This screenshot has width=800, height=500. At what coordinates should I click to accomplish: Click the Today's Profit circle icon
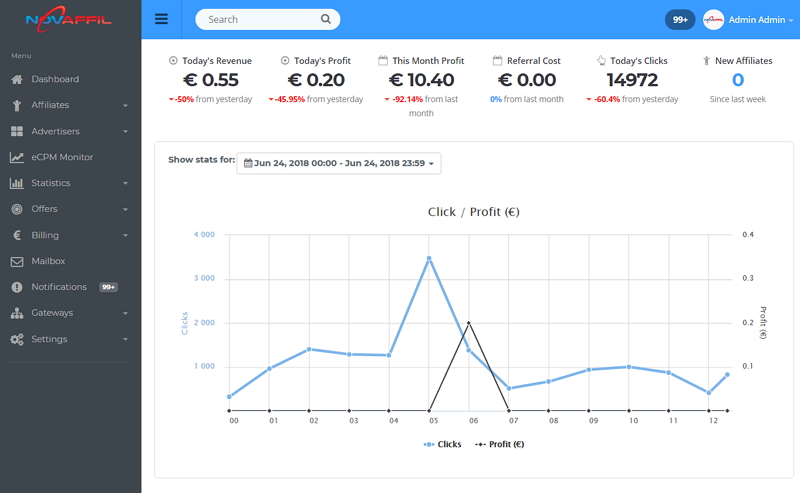click(285, 61)
